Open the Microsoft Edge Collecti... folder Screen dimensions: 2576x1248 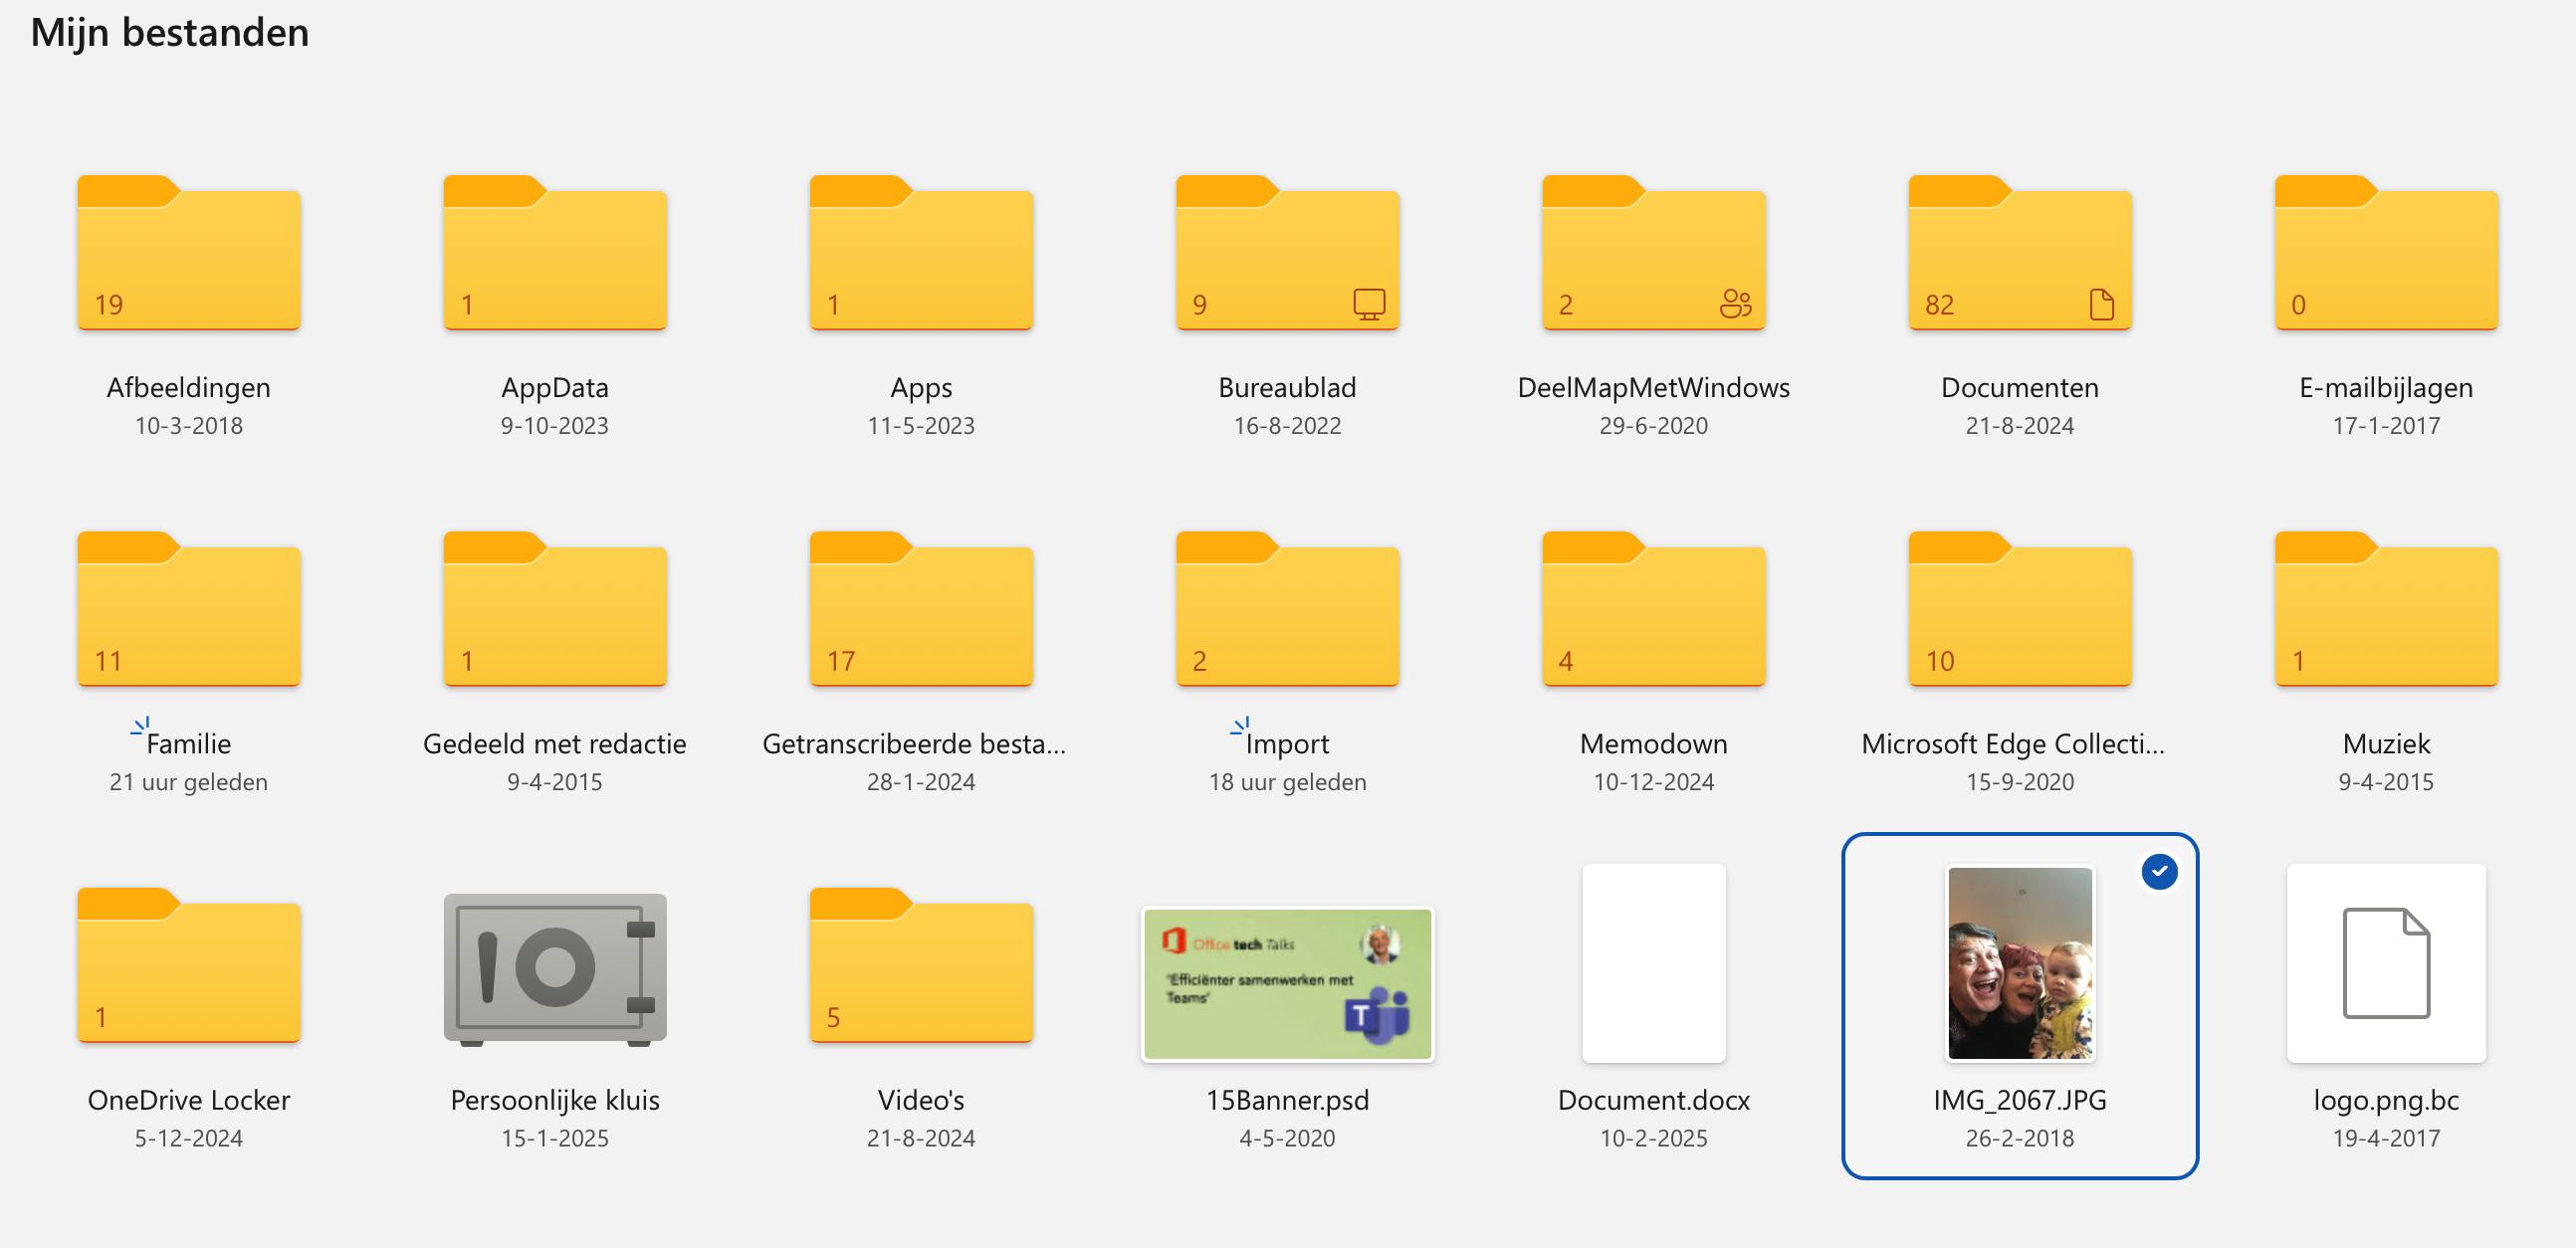pos(2019,611)
